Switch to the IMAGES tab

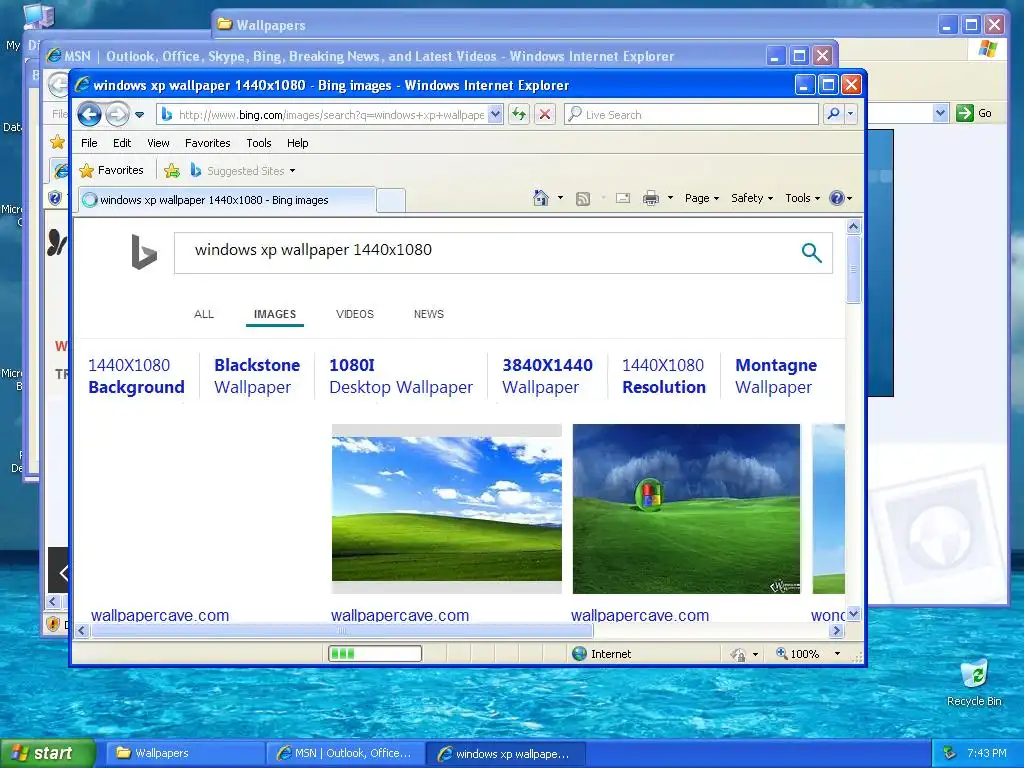(x=275, y=314)
